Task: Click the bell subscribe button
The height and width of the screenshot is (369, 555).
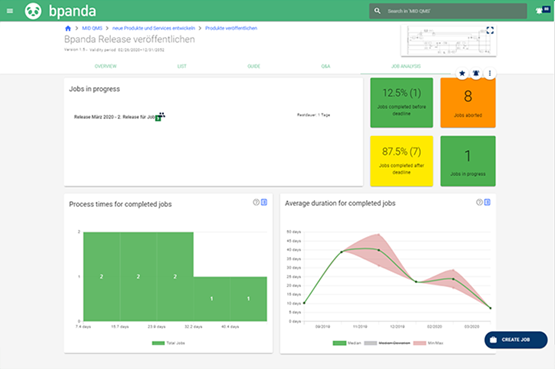Action: [476, 73]
